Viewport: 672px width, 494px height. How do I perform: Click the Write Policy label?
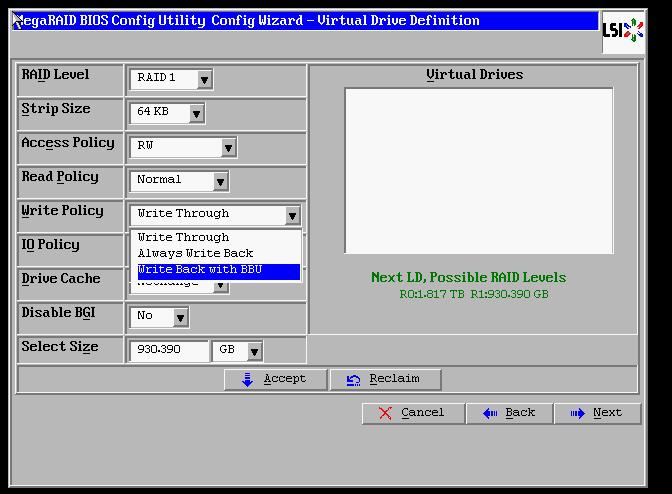click(x=63, y=211)
